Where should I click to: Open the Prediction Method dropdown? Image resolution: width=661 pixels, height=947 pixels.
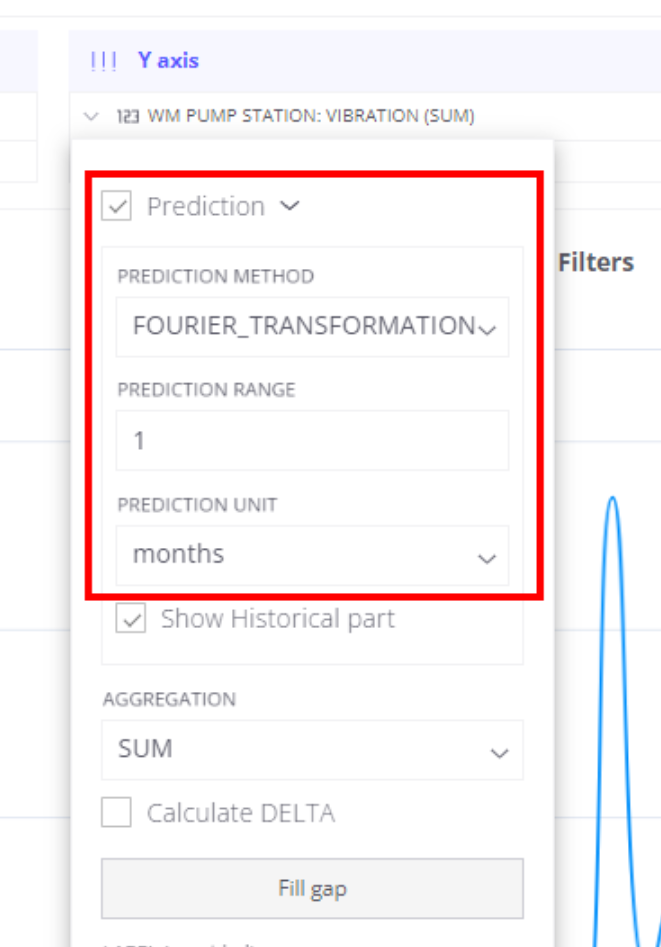[312, 327]
